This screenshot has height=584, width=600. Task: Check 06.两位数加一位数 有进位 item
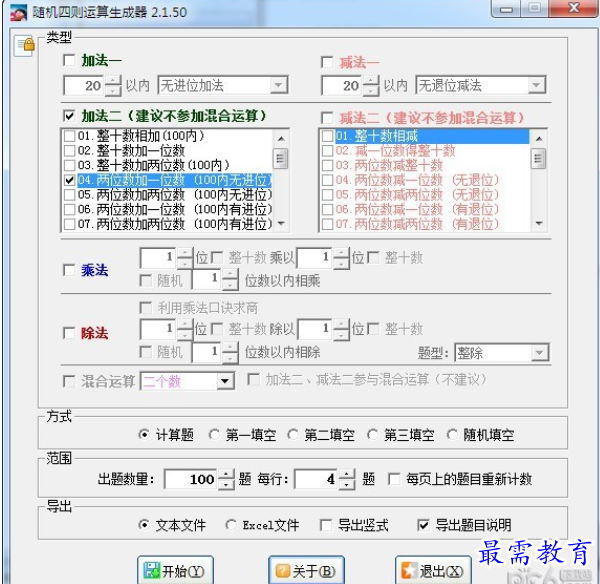tap(69, 209)
